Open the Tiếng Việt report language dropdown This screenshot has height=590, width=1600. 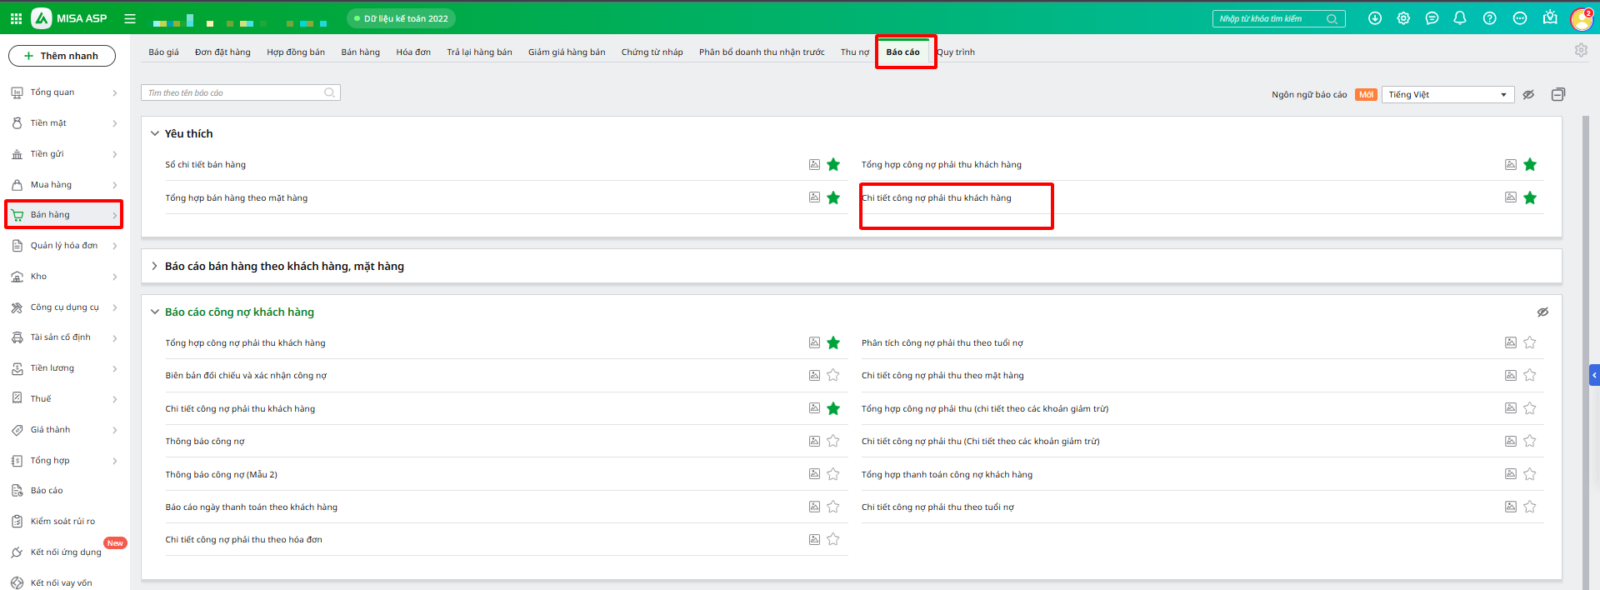(1447, 94)
